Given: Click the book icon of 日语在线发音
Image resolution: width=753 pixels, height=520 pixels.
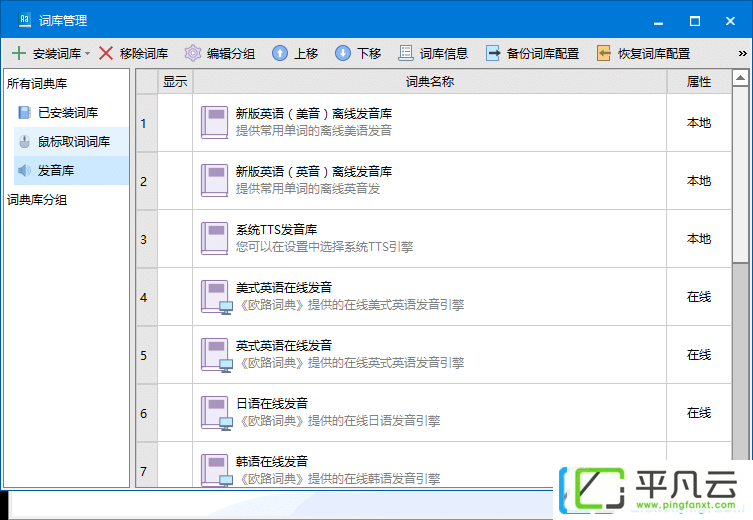Looking at the screenshot, I should coord(216,413).
